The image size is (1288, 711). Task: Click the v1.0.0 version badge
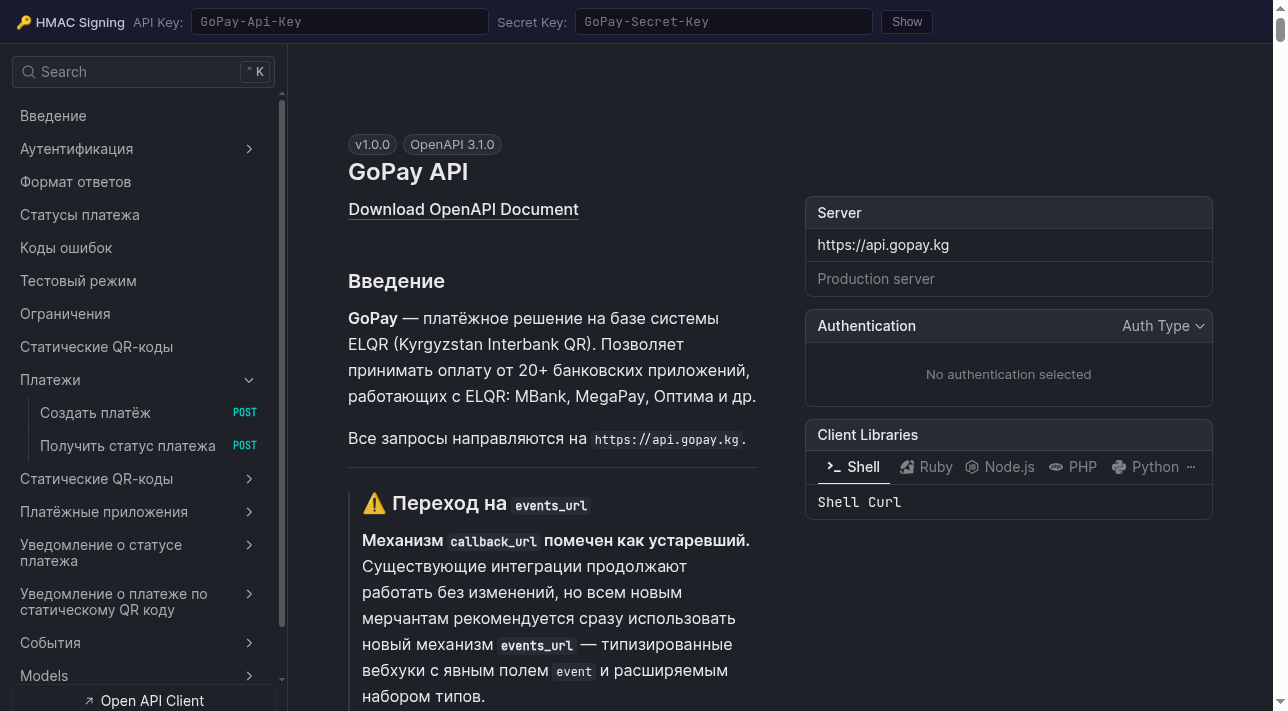coord(372,144)
